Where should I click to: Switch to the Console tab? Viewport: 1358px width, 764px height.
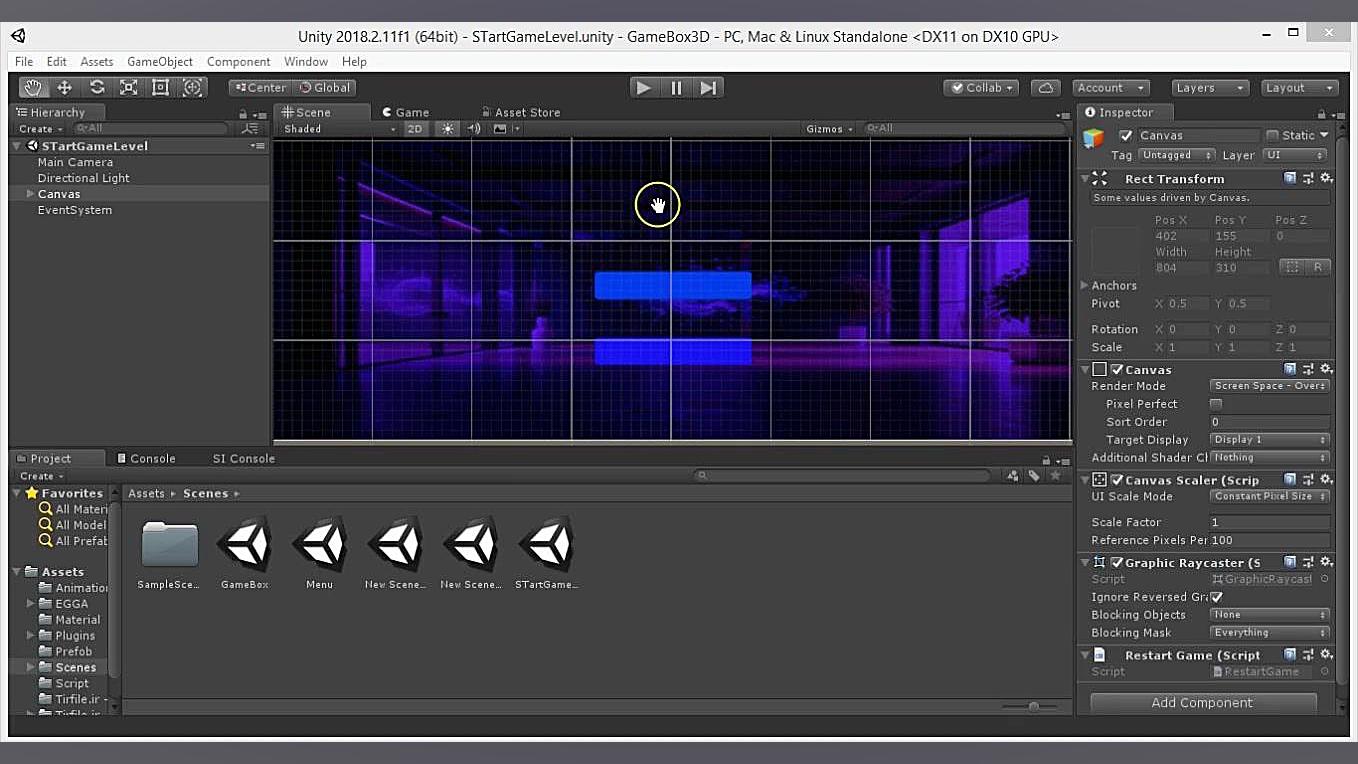point(146,459)
